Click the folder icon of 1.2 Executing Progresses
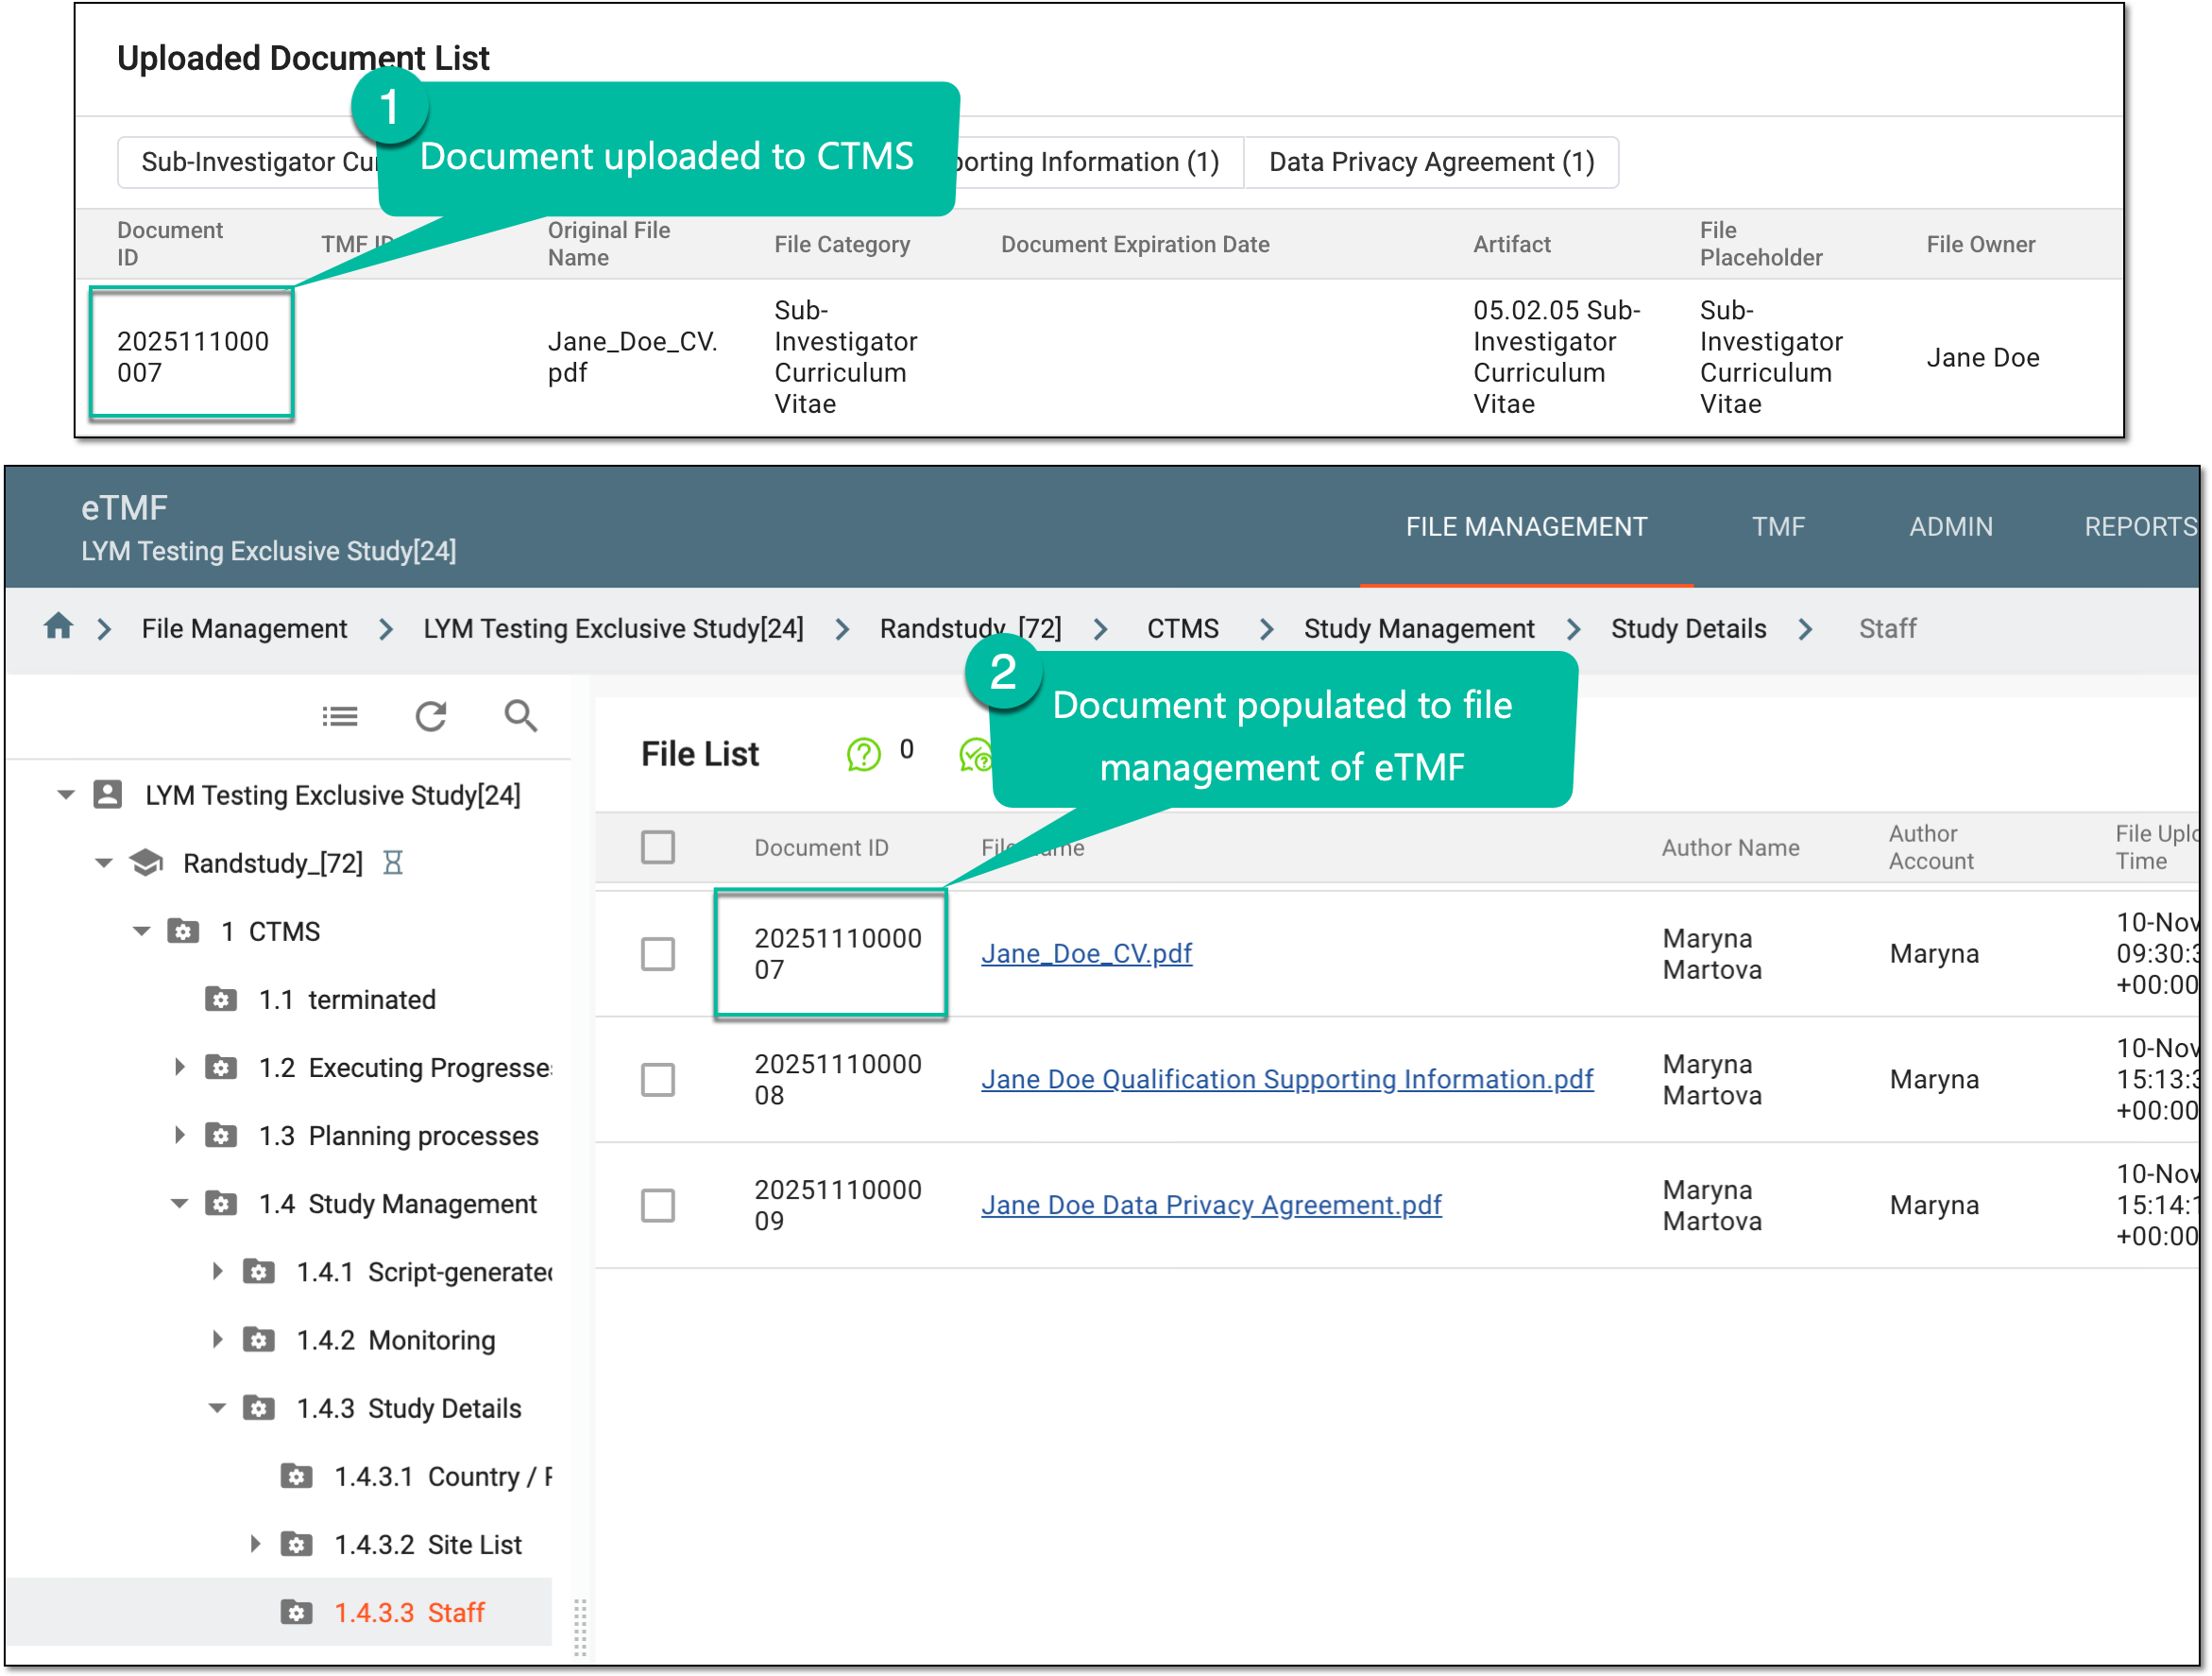The width and height of the screenshot is (2212, 1676). tap(221, 1067)
